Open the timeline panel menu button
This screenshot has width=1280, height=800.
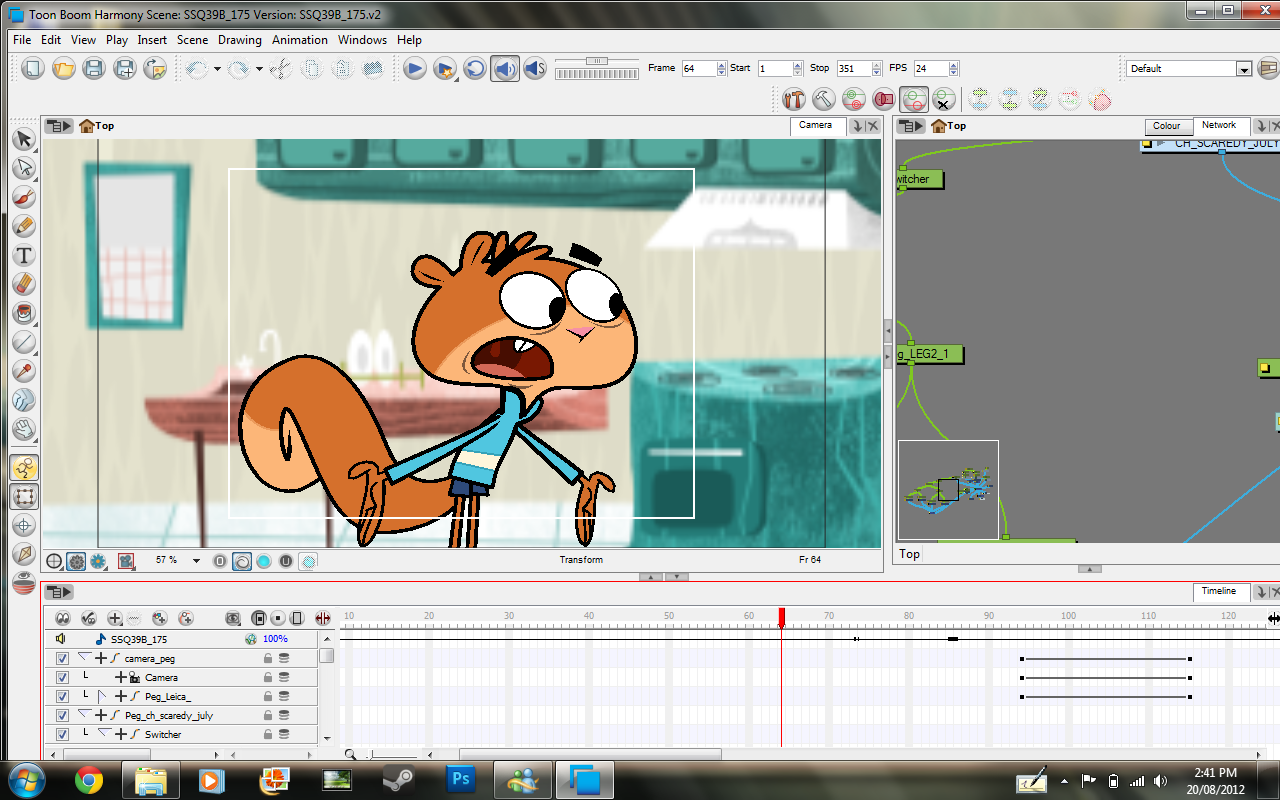tap(59, 592)
